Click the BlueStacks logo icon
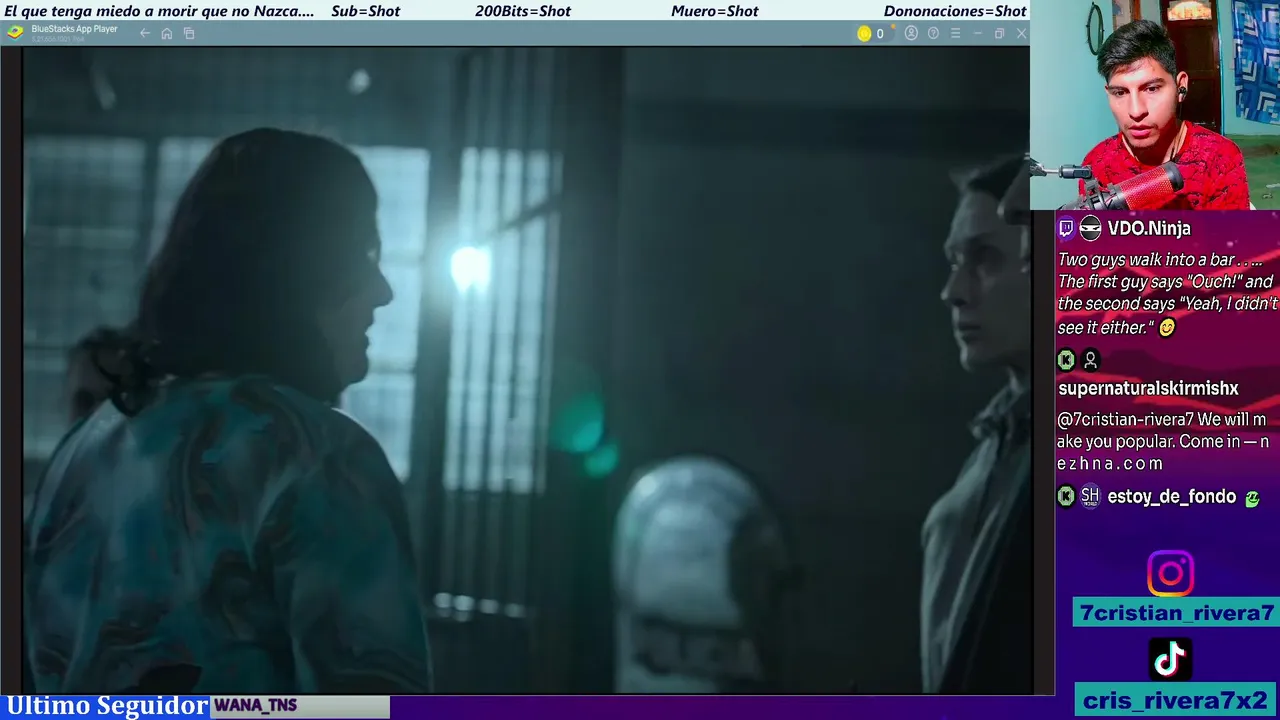Screen dimensions: 1280x720 (x=15, y=32)
